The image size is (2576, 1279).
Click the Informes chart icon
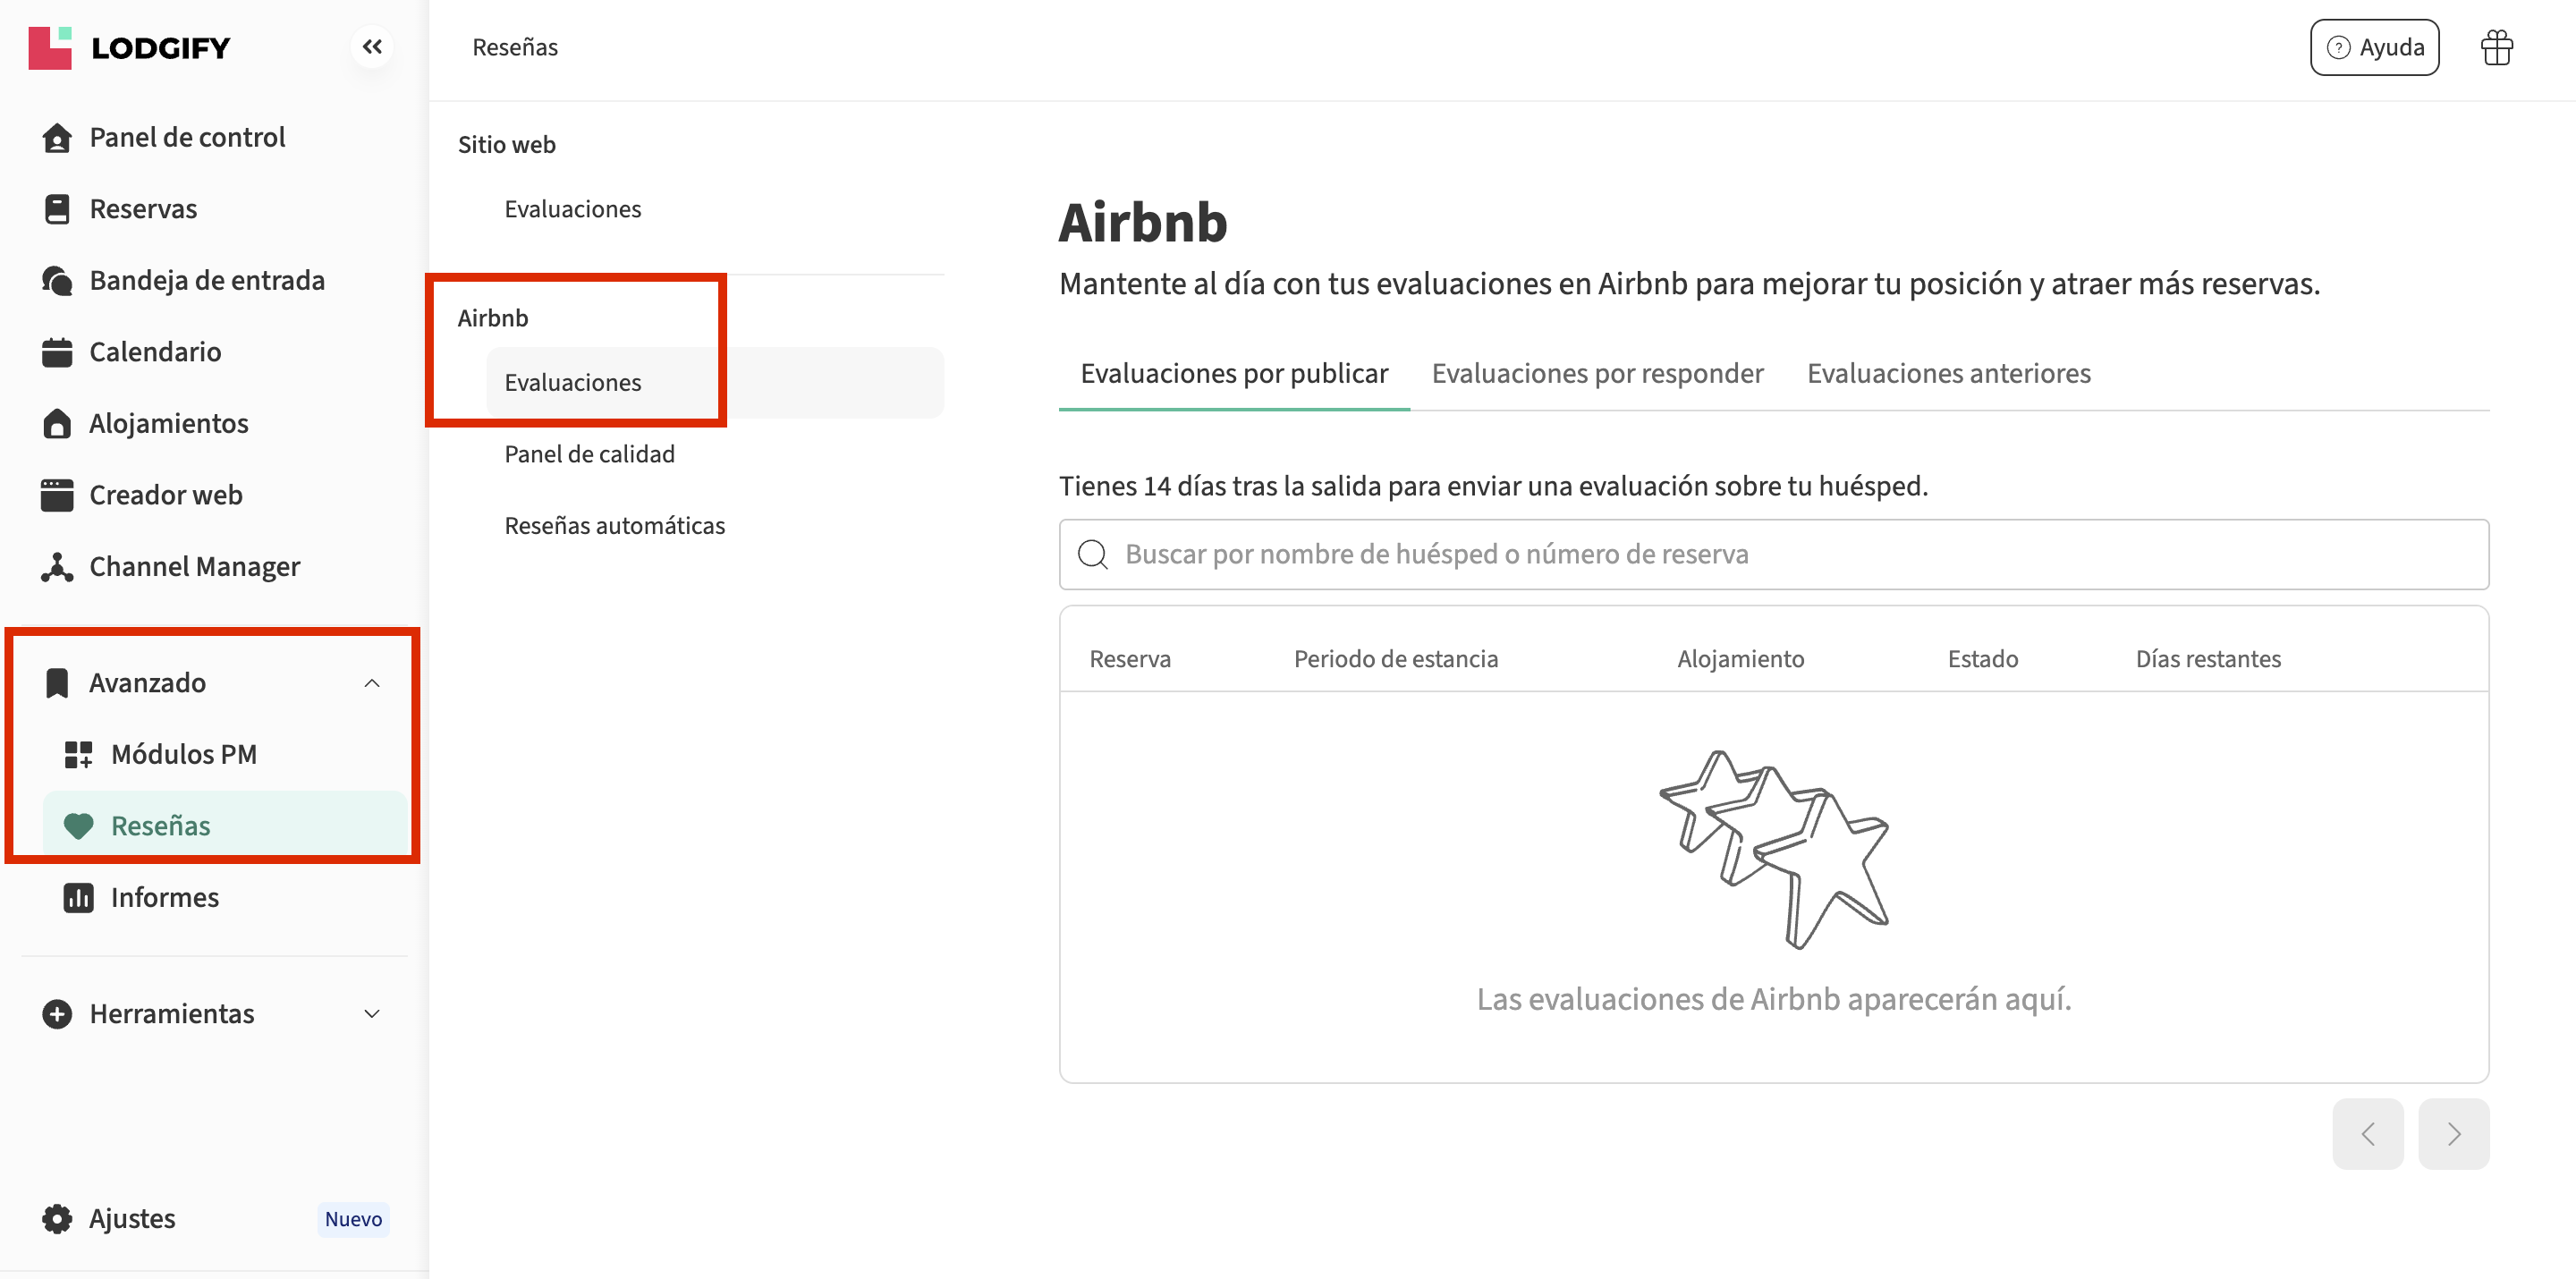coord(78,897)
